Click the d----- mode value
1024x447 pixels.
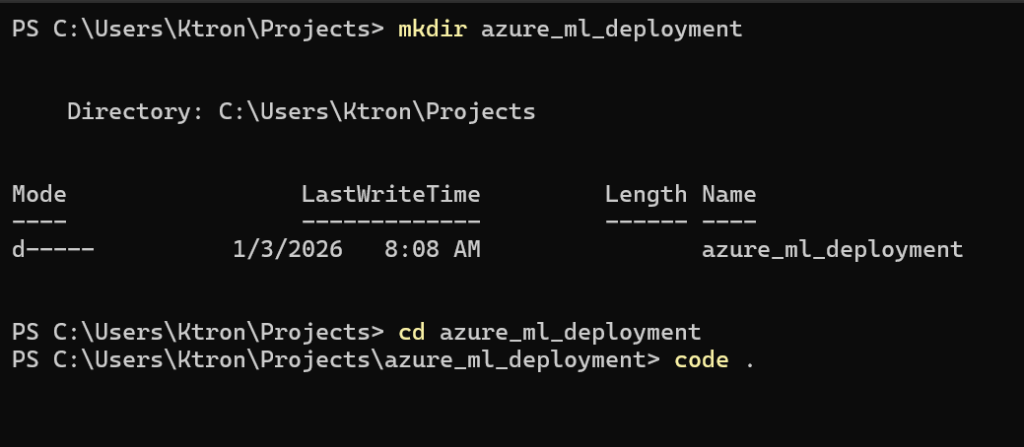53,249
